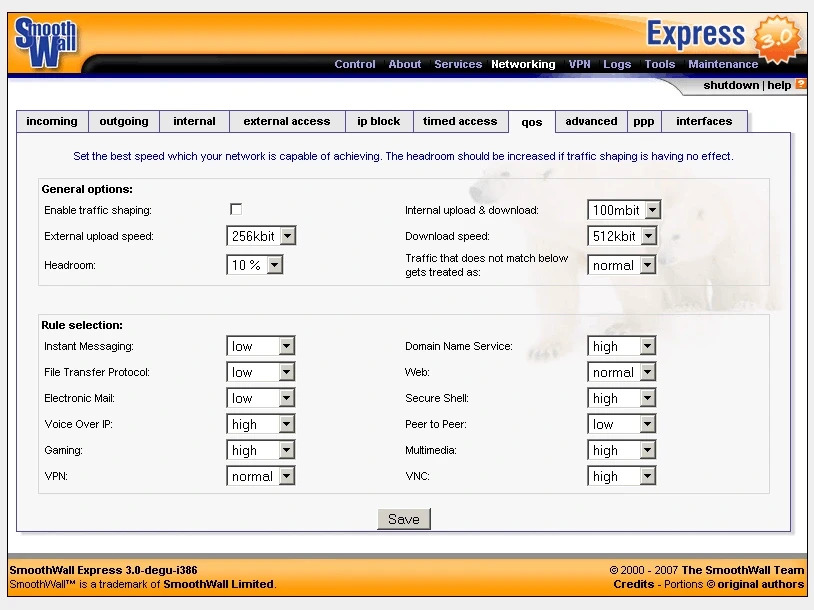Open Voice Over IP priority dropdown

click(261, 424)
